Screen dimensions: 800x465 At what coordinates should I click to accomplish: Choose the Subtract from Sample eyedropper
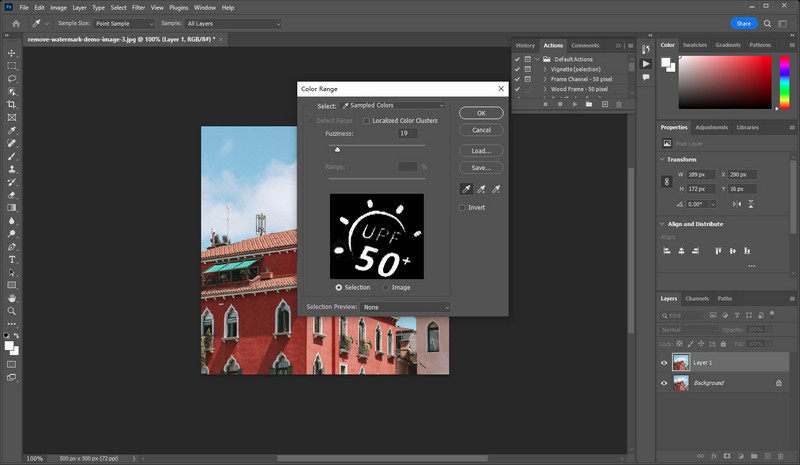tap(496, 189)
